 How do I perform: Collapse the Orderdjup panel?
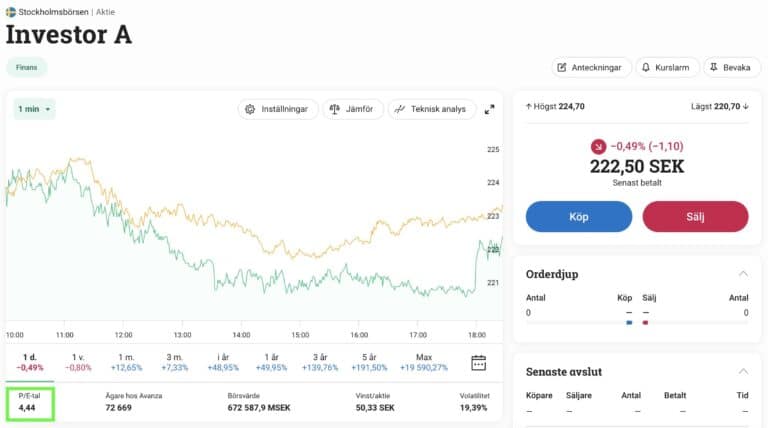click(x=742, y=274)
